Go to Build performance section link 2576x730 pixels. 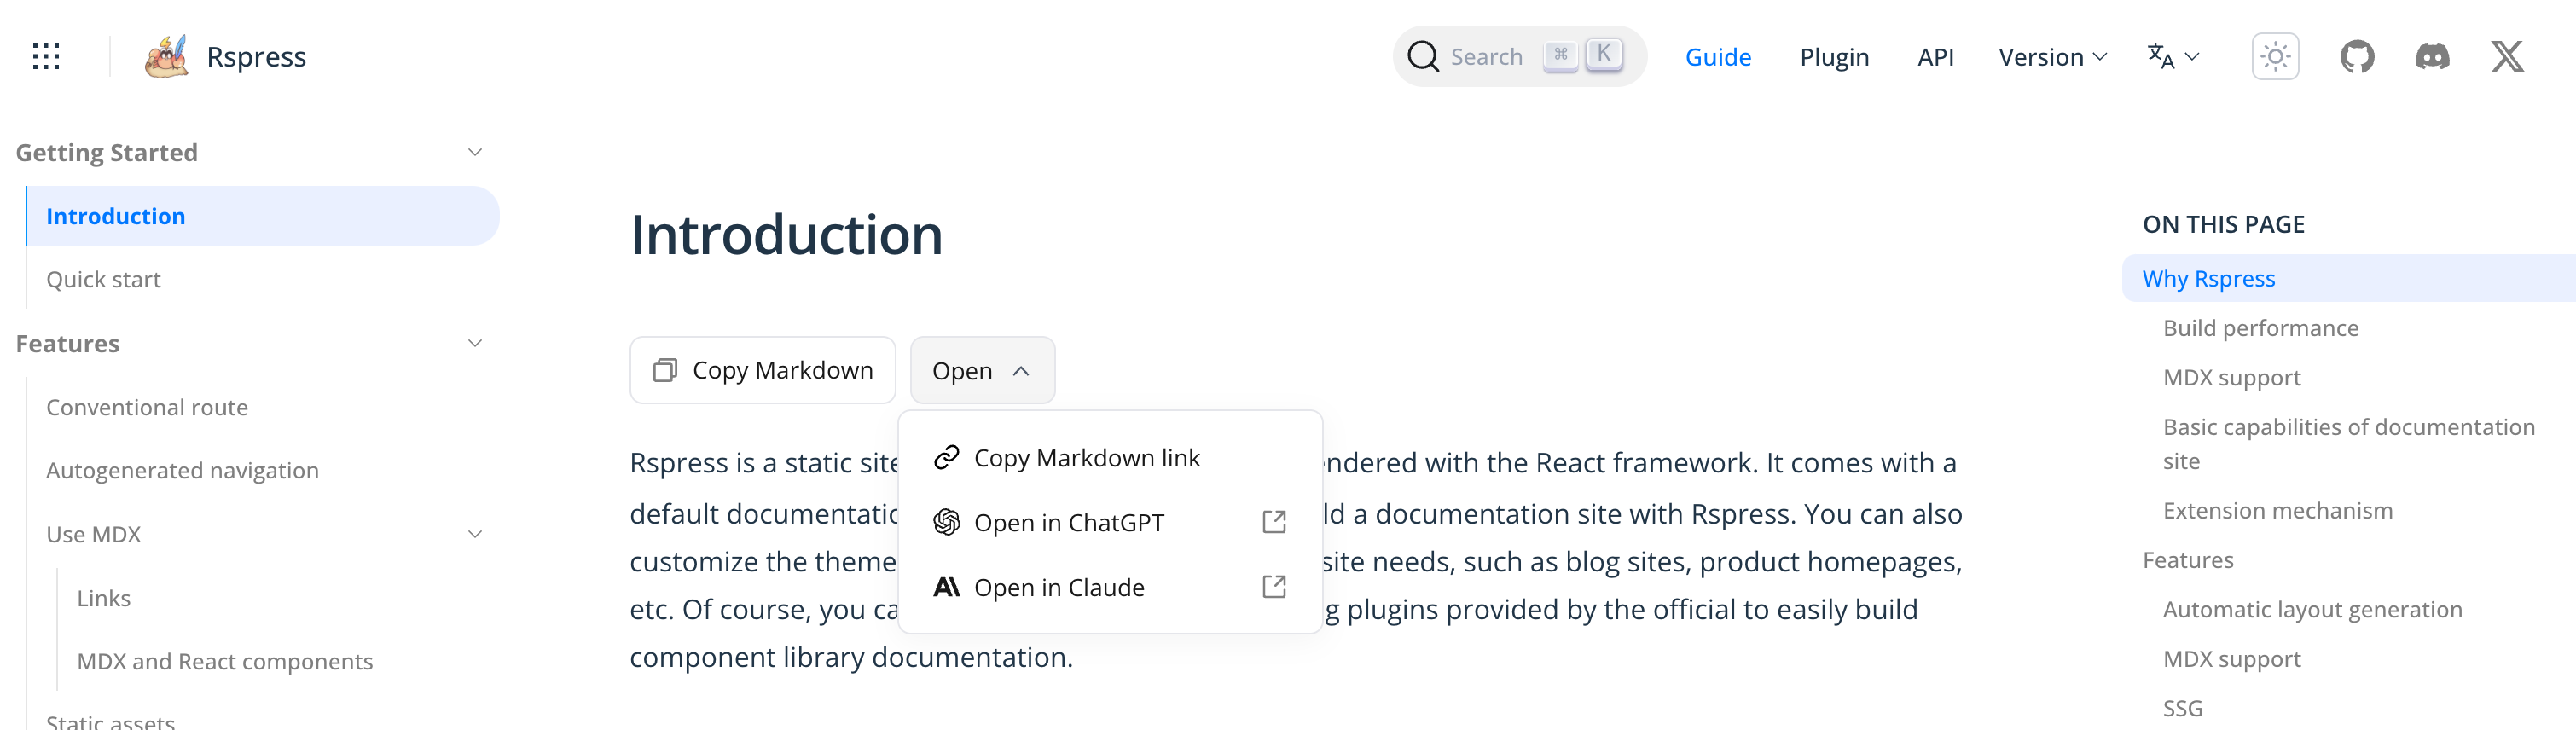2260,328
